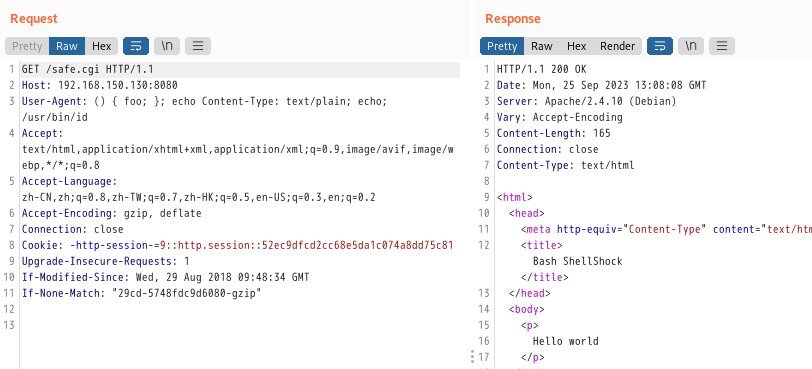Click the 'Bash ShellShock' title text
Viewport: 812px width, 369px height.
point(577,261)
